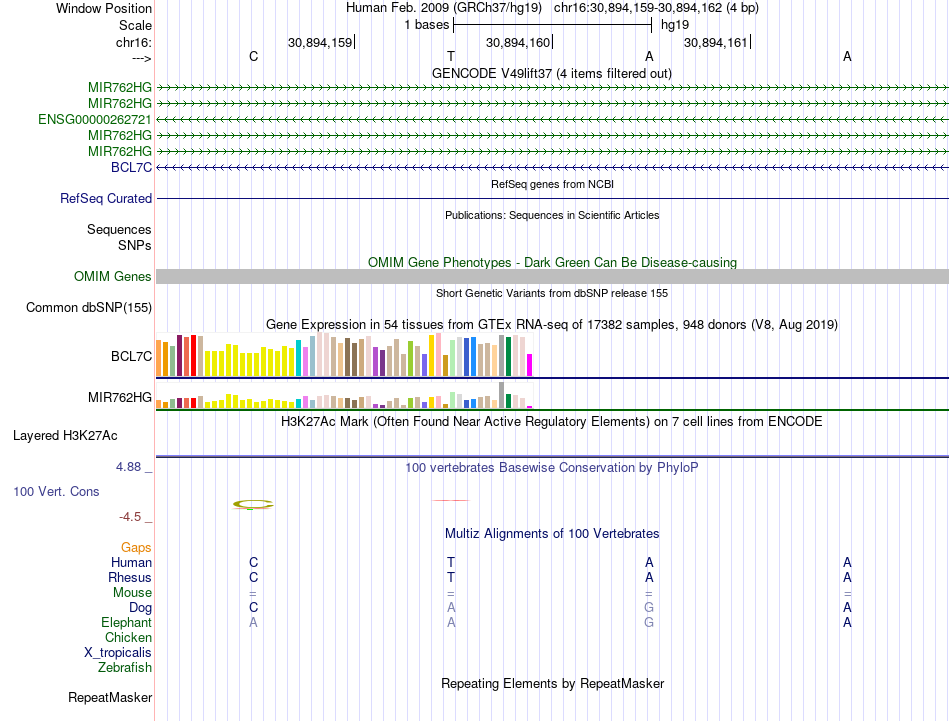Click the Window Position label

104,8
